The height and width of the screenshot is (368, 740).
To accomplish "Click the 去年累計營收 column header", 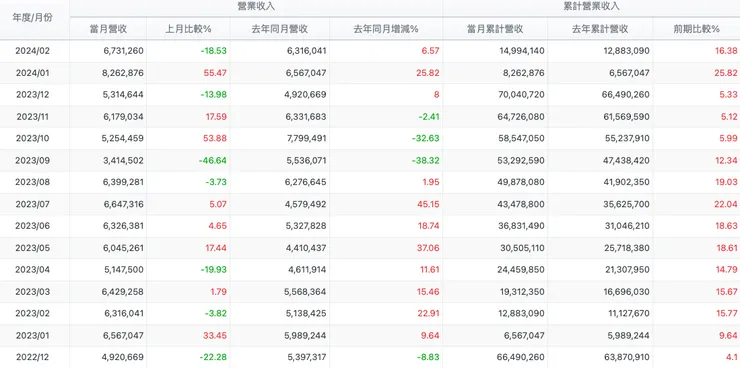I will (600, 29).
